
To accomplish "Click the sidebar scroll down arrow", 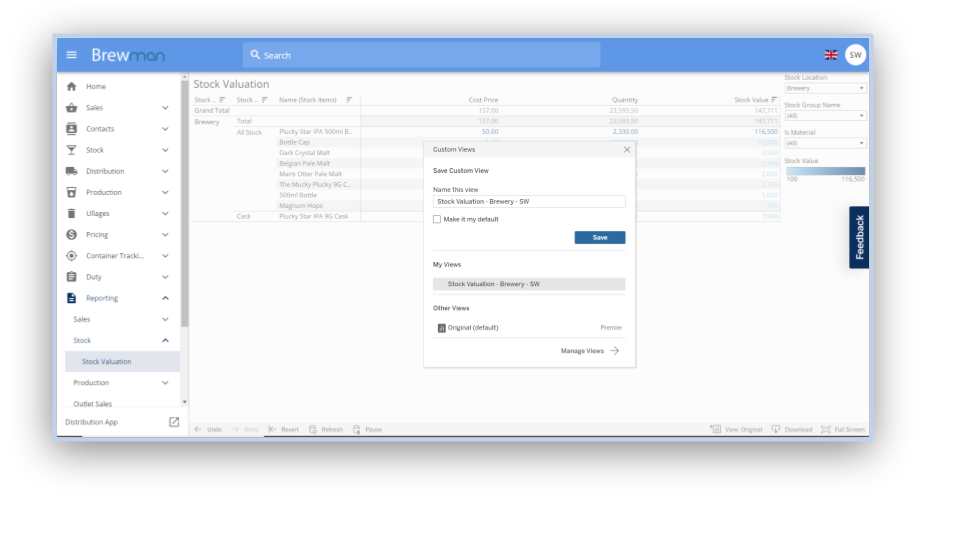I will [185, 402].
